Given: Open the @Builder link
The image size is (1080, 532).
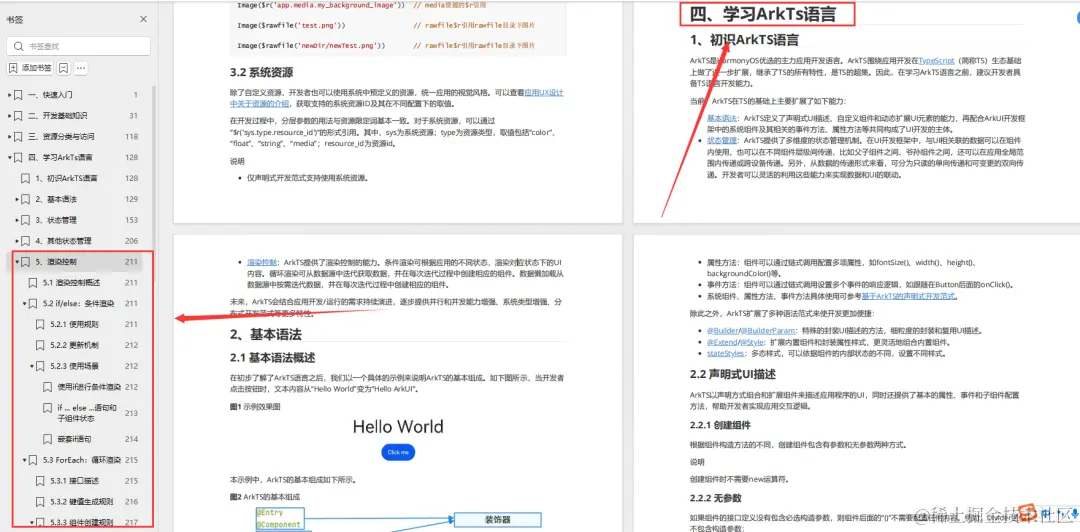Looking at the screenshot, I should 722,331.
